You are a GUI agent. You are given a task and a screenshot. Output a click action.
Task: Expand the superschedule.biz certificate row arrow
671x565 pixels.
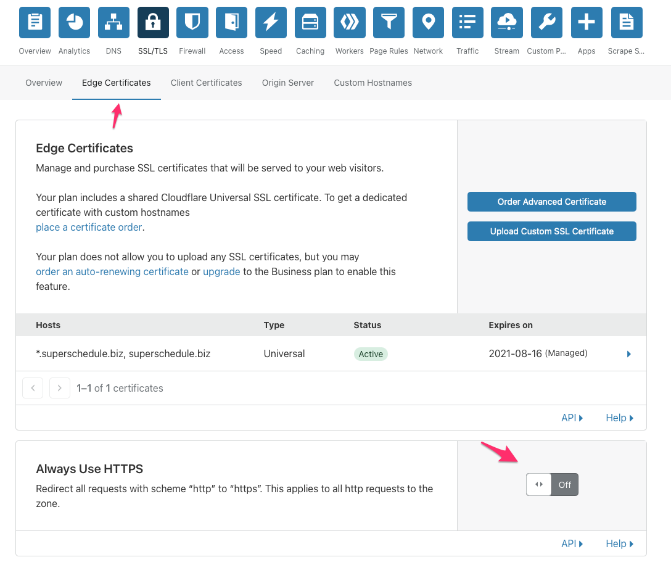tap(629, 354)
